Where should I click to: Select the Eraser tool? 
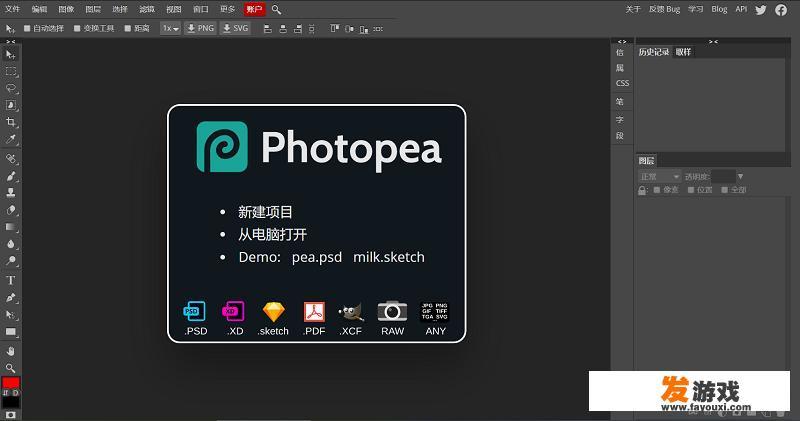point(11,210)
